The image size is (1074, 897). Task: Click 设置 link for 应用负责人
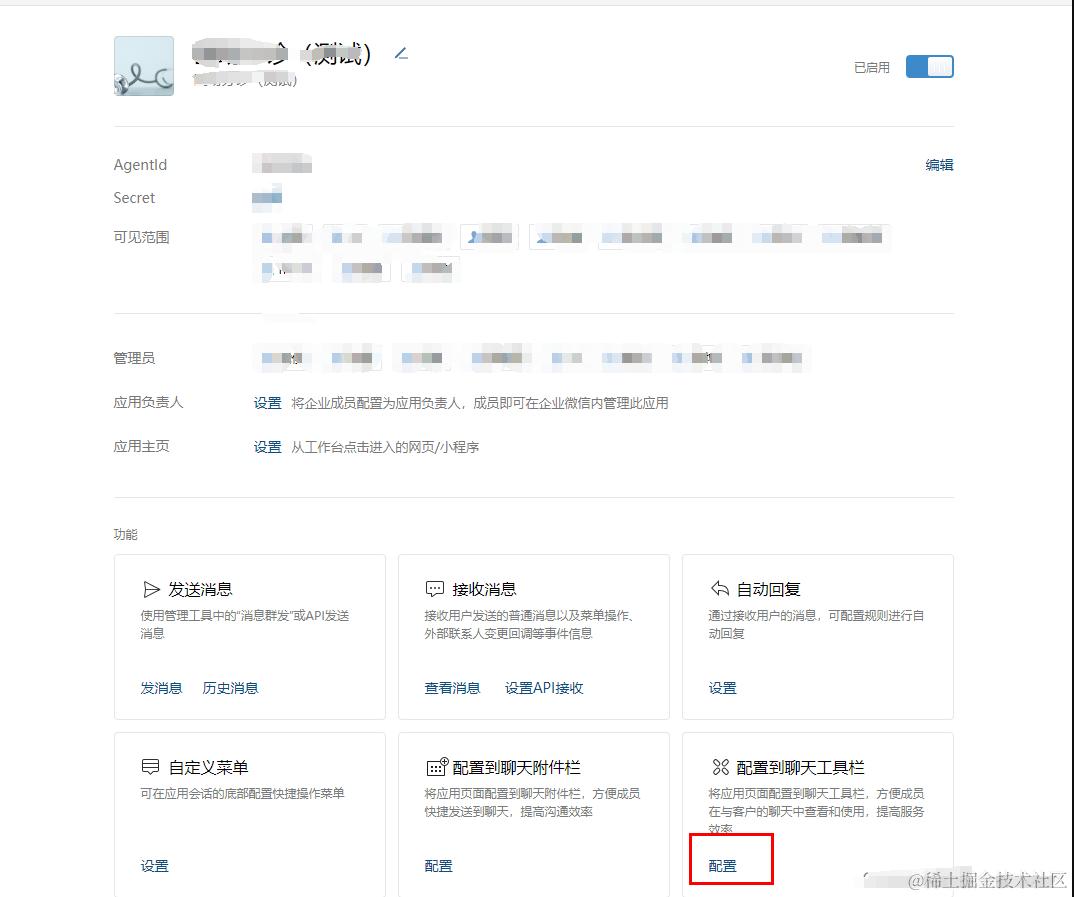click(267, 403)
